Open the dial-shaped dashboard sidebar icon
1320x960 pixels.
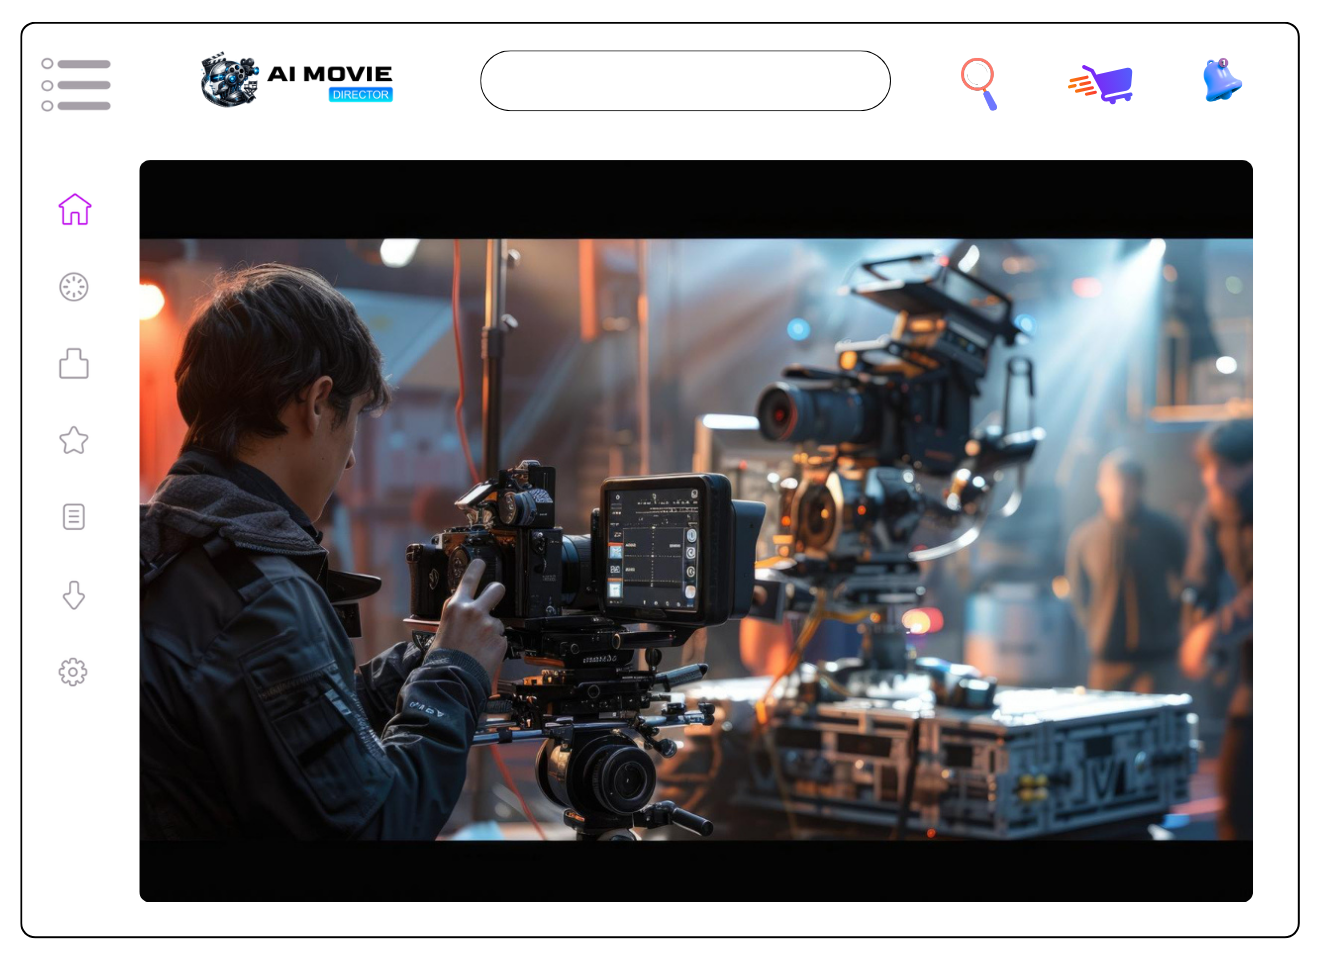74,287
